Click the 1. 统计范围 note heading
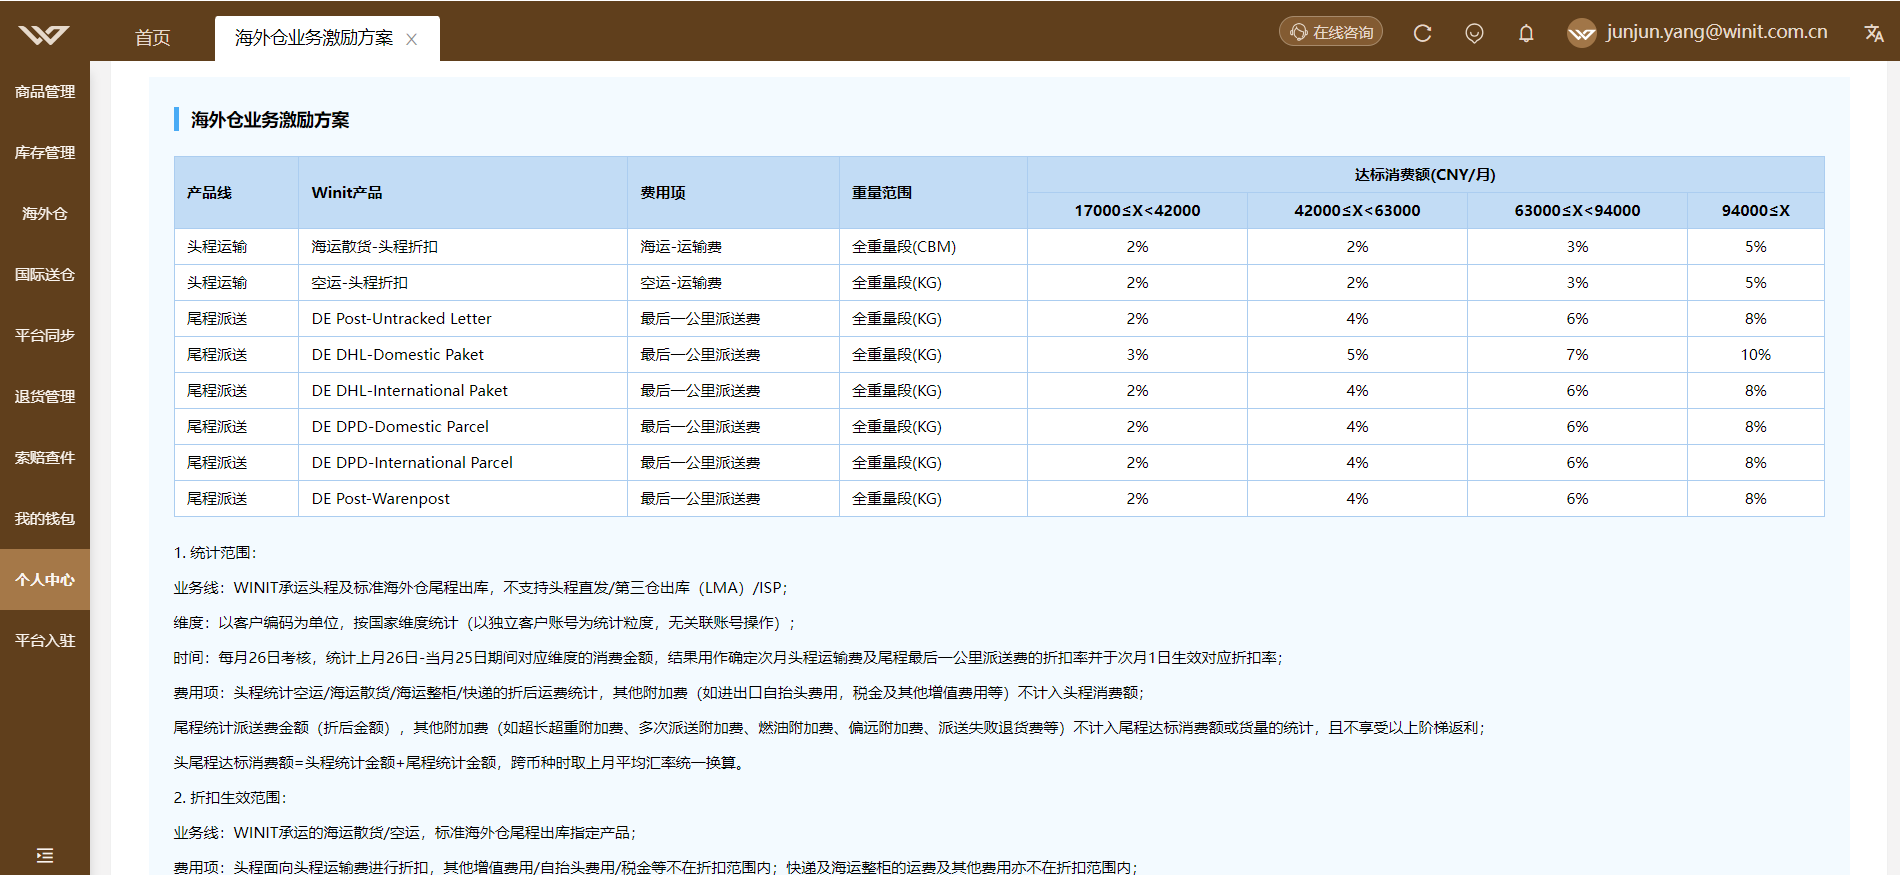Viewport: 1900px width, 875px height. tap(215, 553)
